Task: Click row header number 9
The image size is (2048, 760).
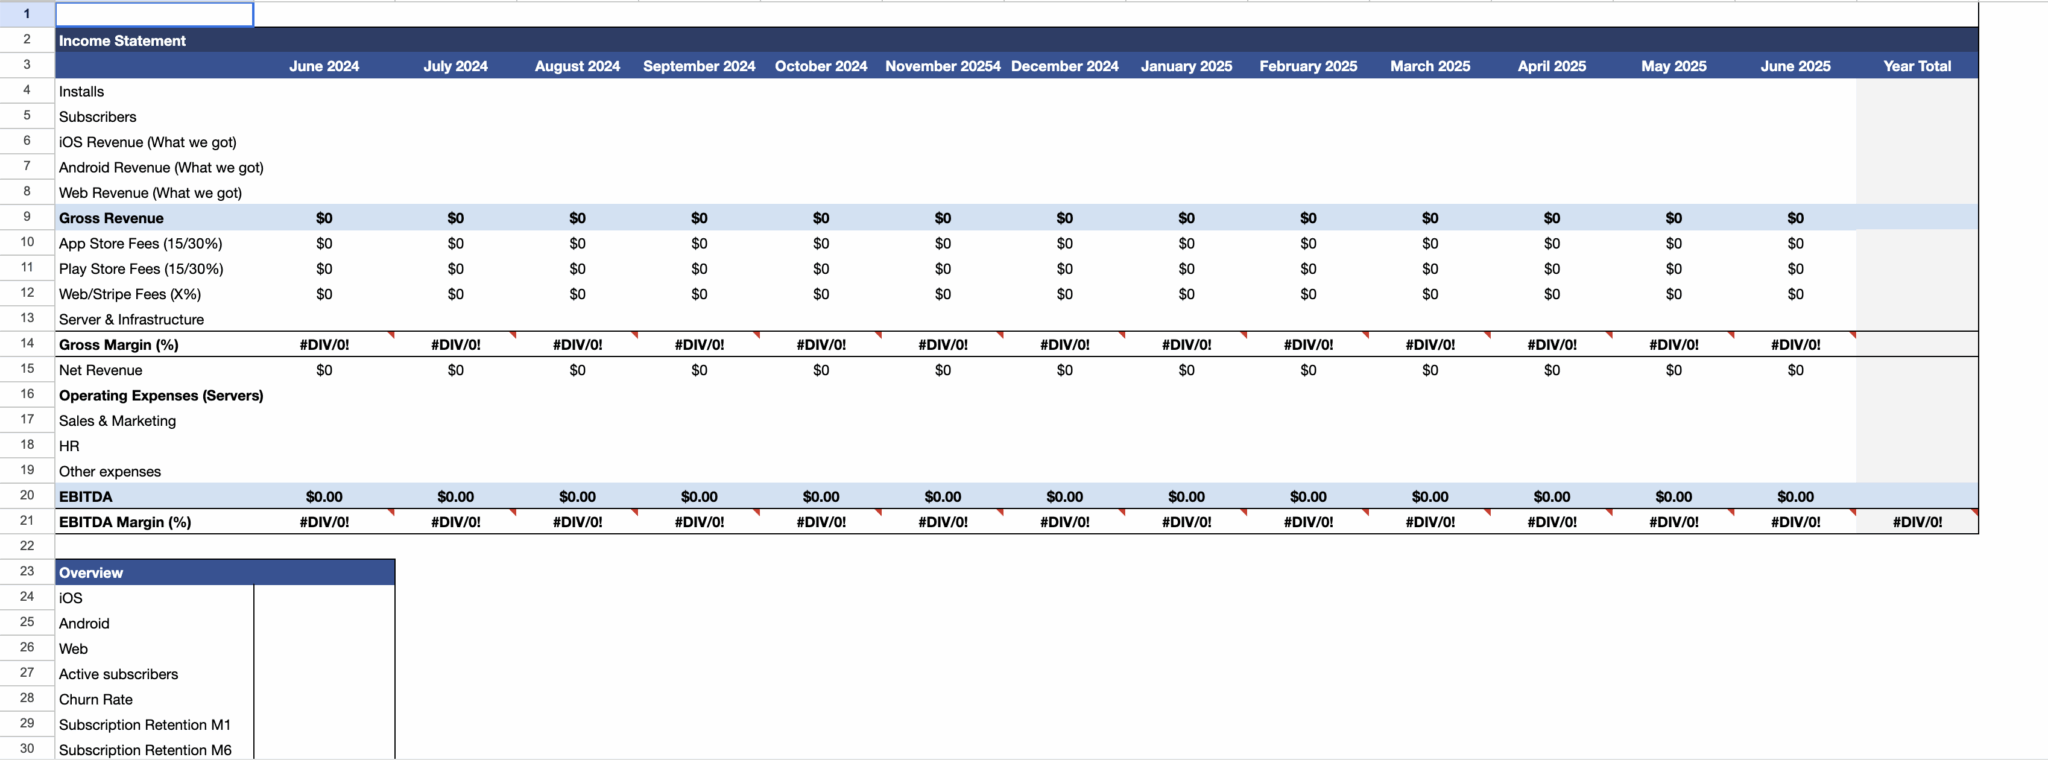Action: 27,217
